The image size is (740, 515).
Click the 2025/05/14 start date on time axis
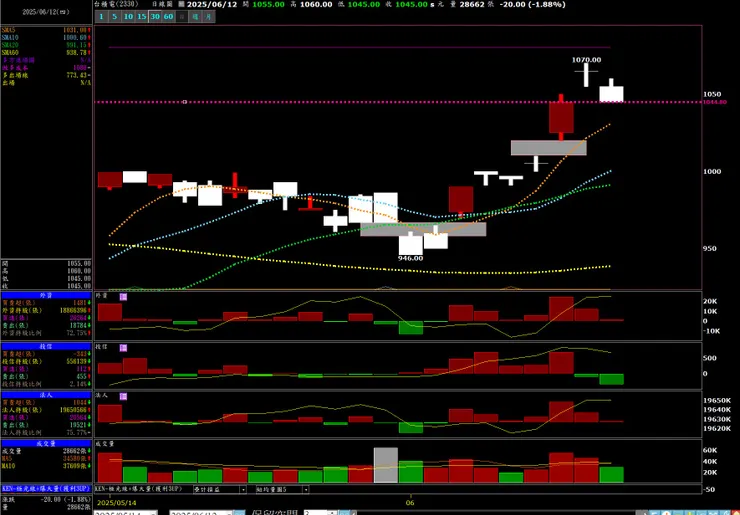click(x=117, y=503)
